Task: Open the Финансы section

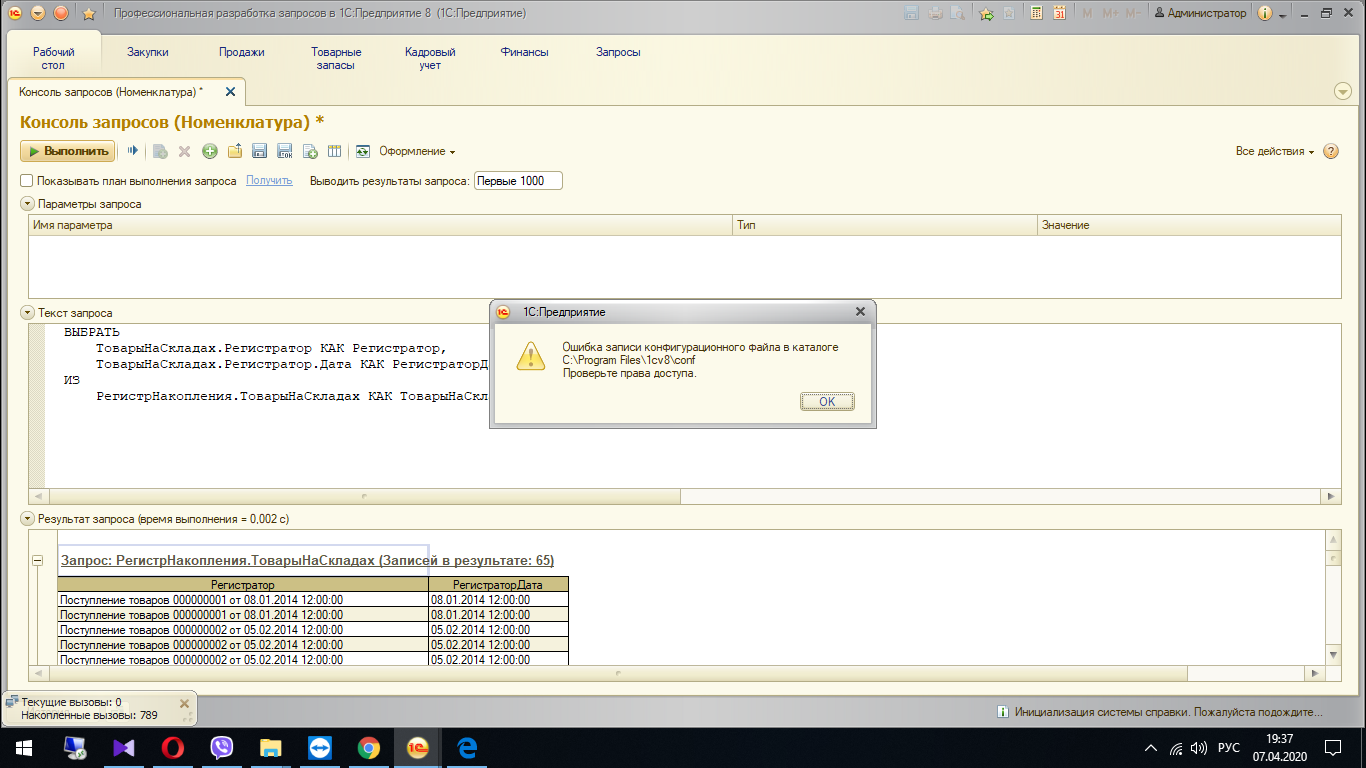Action: [524, 52]
